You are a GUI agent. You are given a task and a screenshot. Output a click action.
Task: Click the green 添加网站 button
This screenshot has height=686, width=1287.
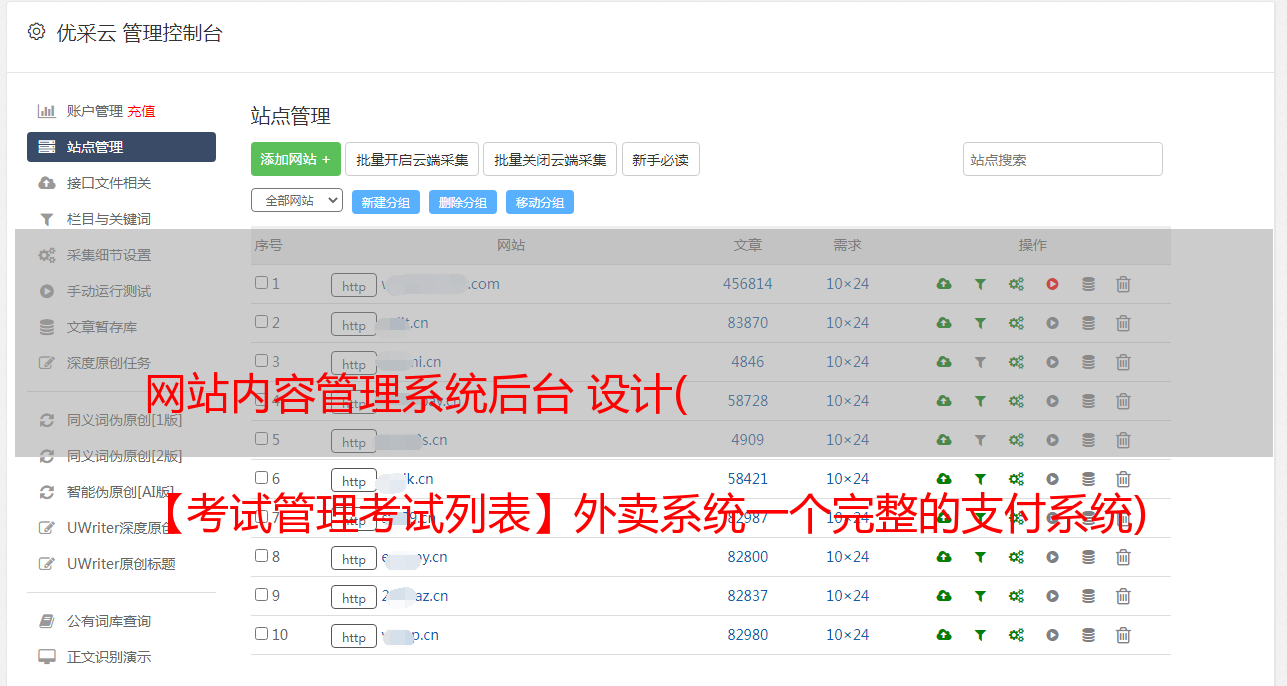[295, 159]
